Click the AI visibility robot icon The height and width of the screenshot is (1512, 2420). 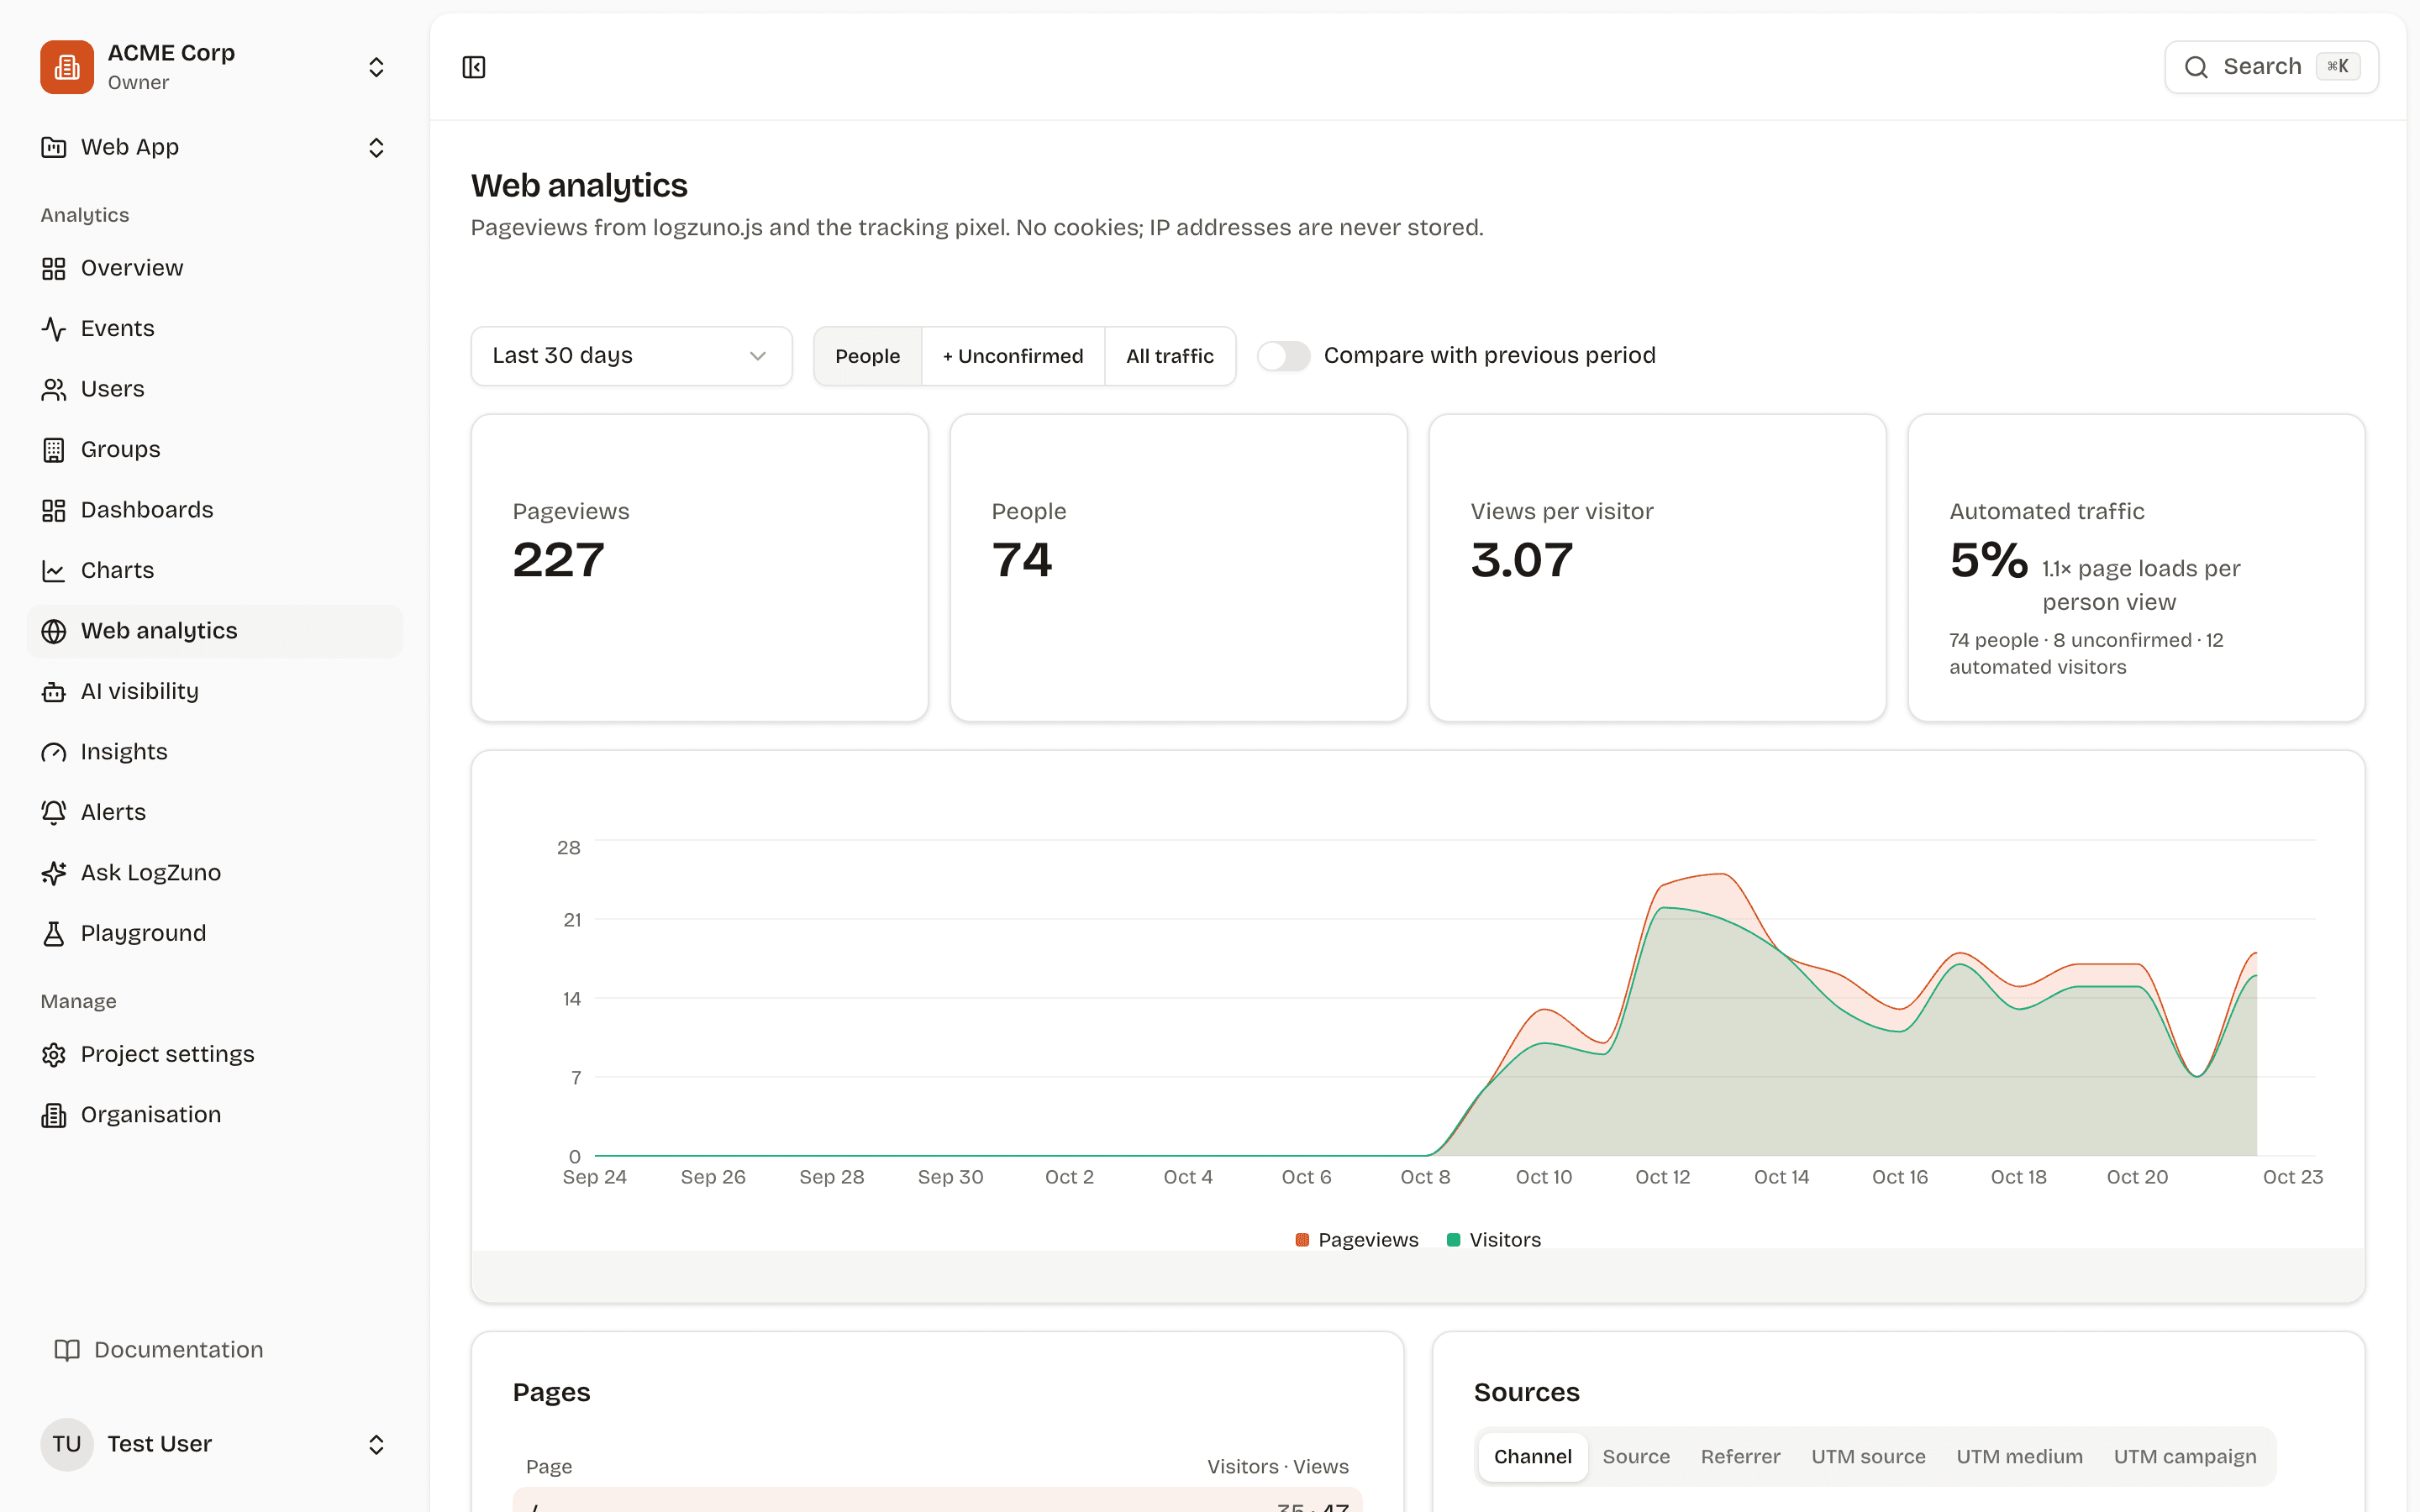coord(54,692)
